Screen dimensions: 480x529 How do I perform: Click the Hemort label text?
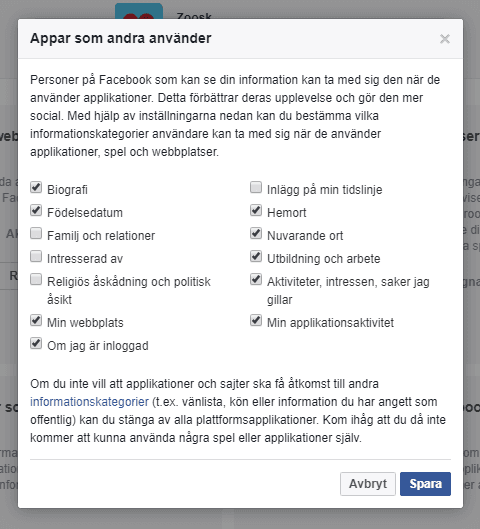coord(287,213)
